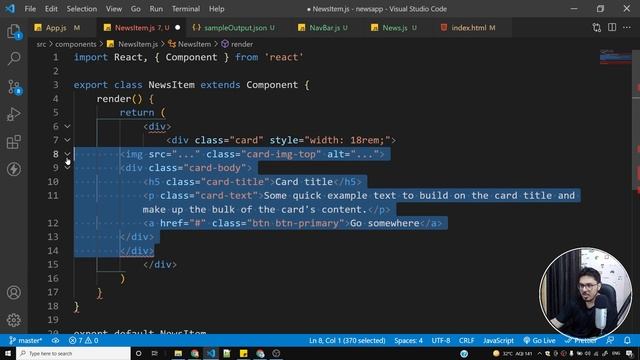This screenshot has width=640, height=360.
Task: Click the Go Live button in status bar
Action: [x=539, y=340]
